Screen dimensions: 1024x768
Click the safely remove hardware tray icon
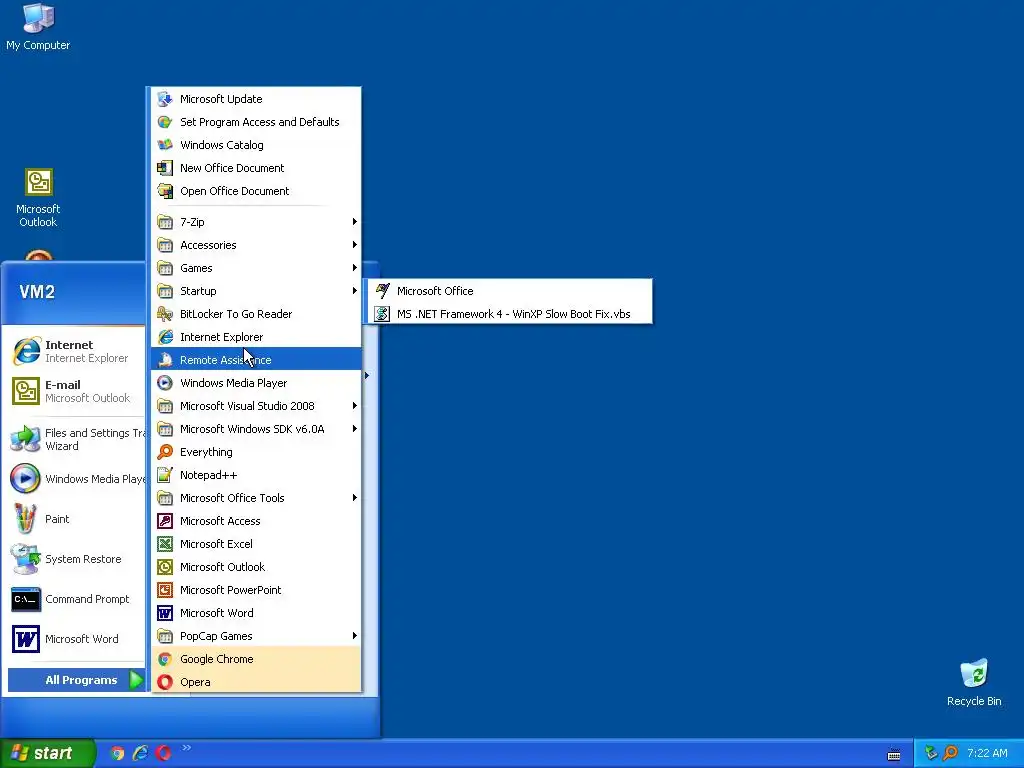point(931,753)
